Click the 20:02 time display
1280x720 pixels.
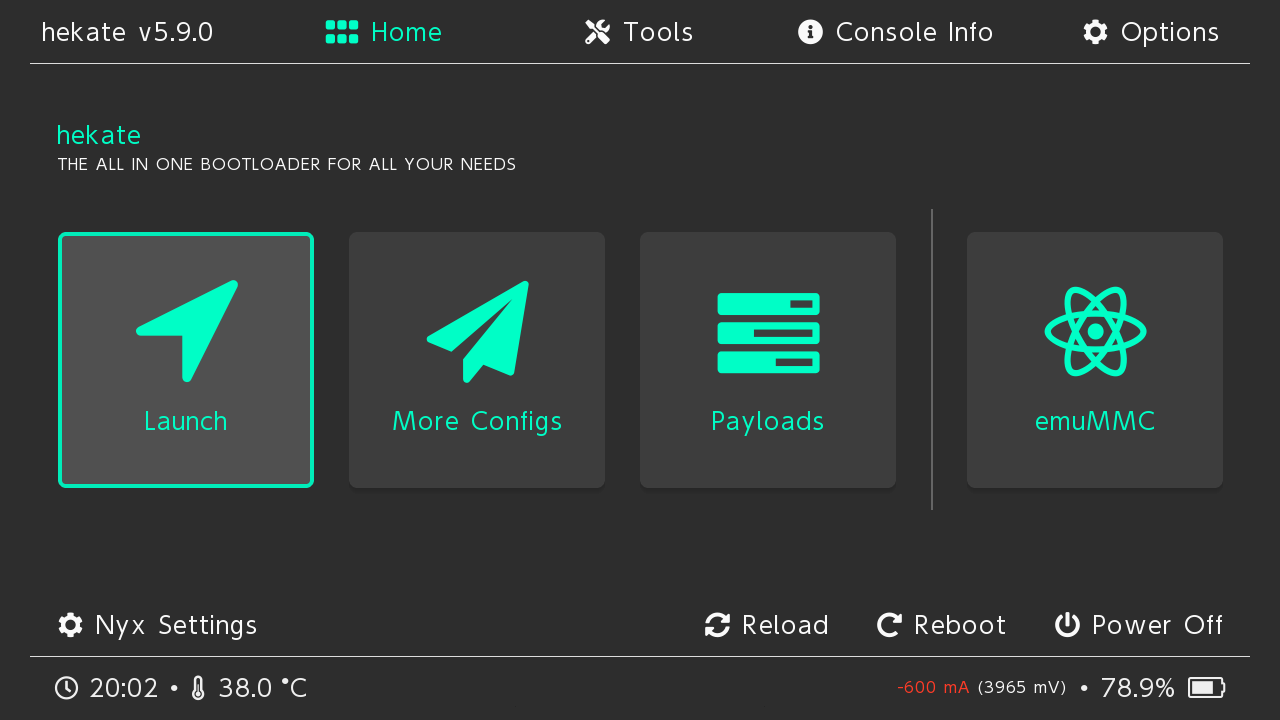click(x=124, y=688)
